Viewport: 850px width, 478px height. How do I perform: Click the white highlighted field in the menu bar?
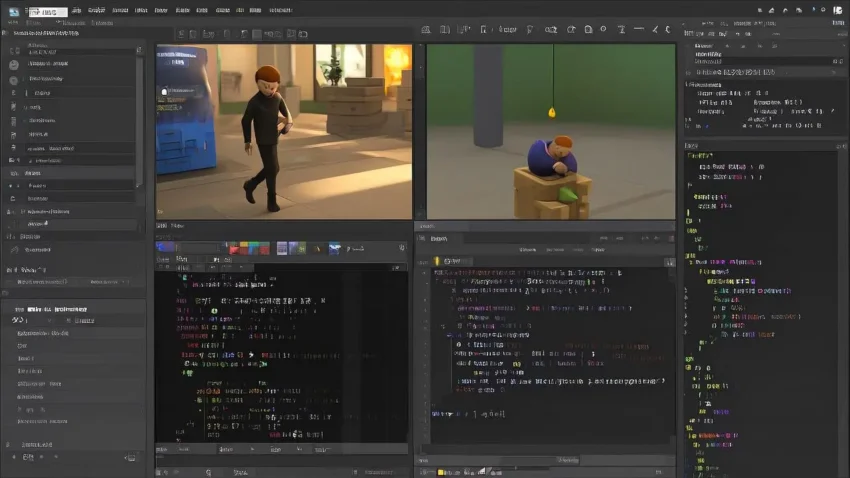pos(48,11)
